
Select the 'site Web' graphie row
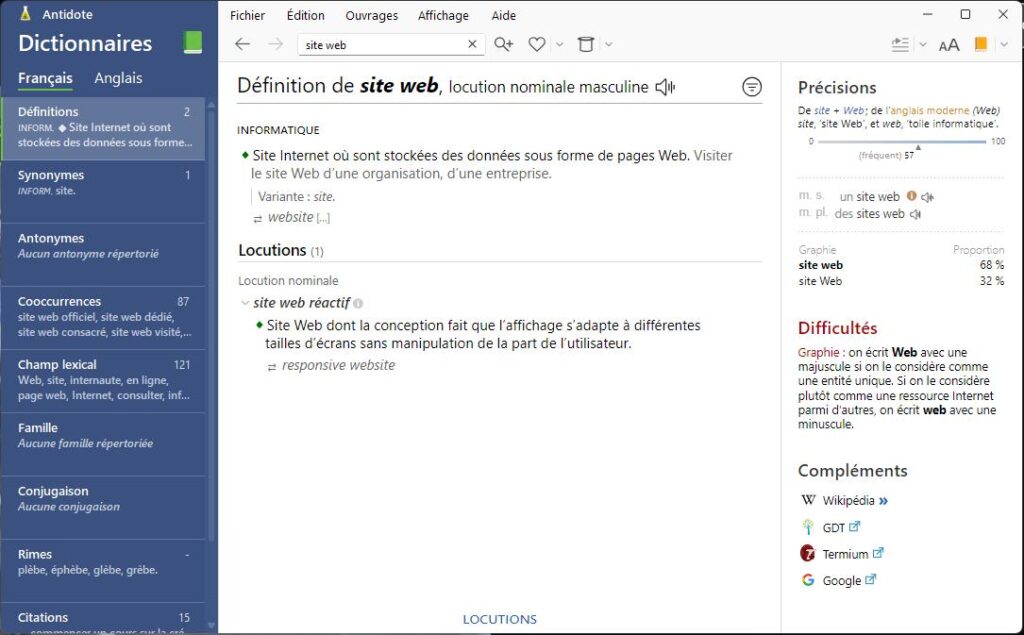tap(901, 282)
